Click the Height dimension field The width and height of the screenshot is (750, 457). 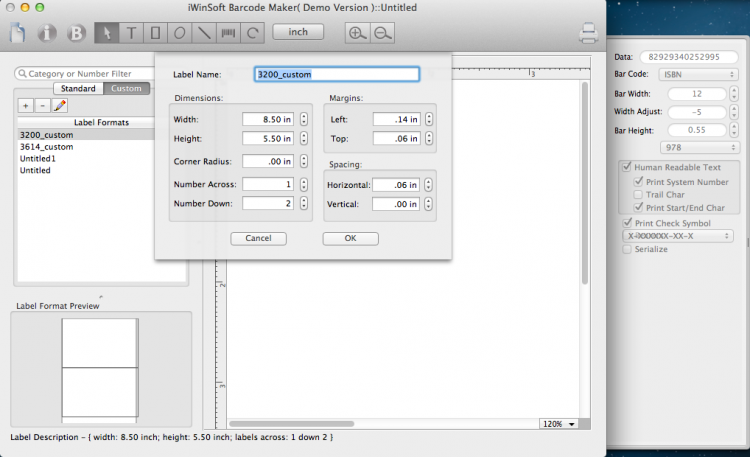[x=268, y=138]
